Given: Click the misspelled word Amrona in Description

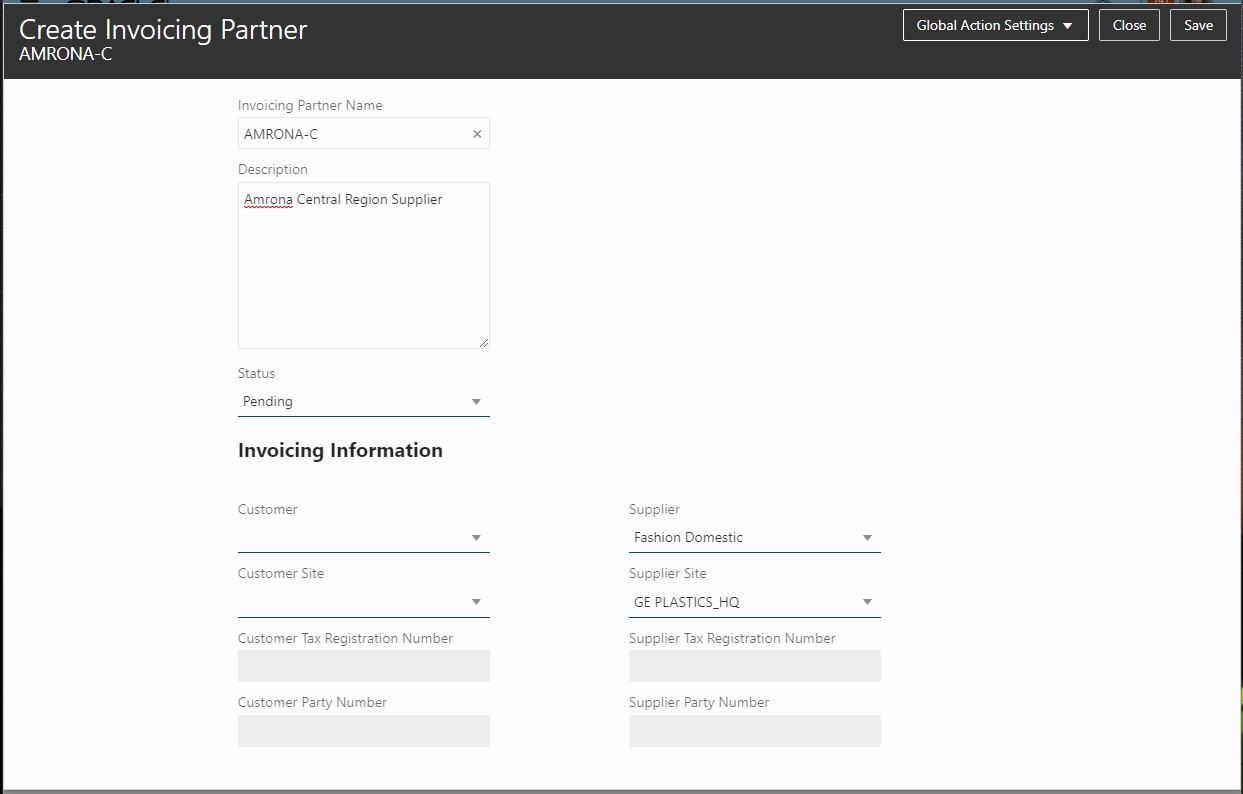Looking at the screenshot, I should pos(268,200).
